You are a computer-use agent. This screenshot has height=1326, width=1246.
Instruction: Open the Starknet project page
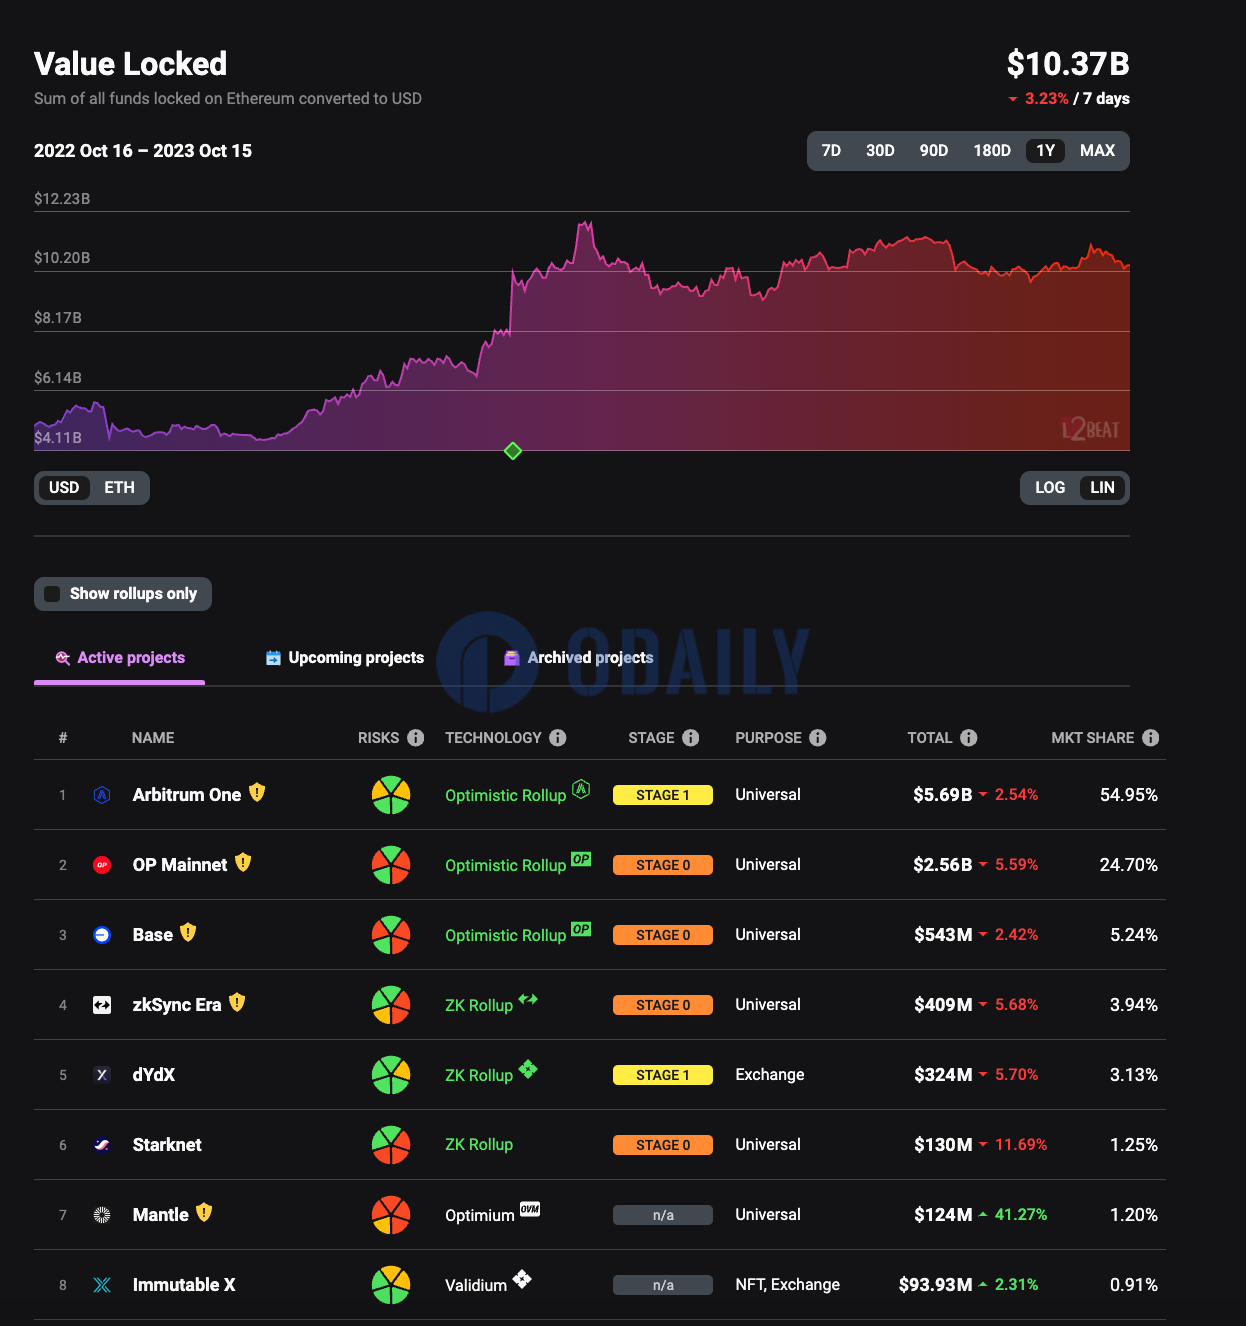[x=167, y=1145]
